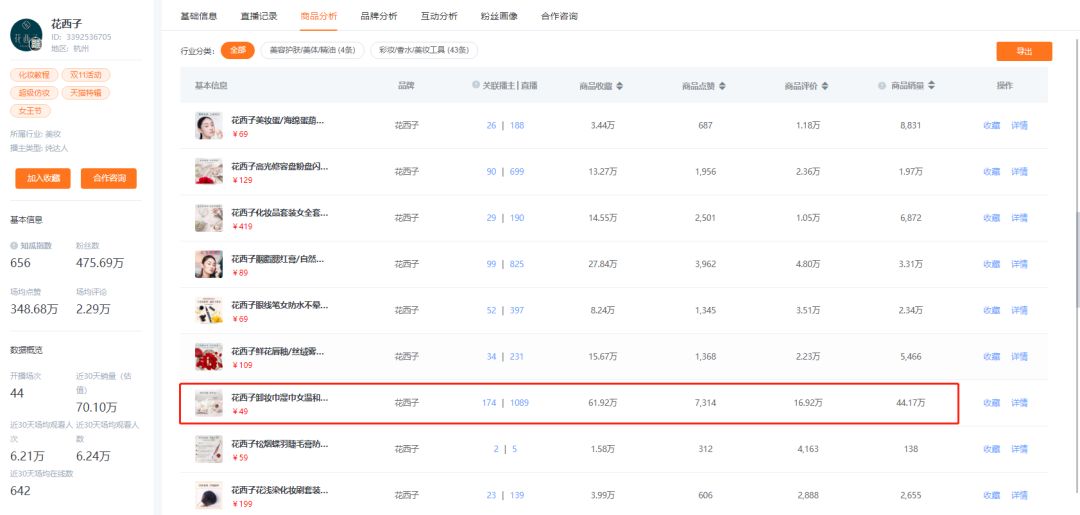Image resolution: width=1080 pixels, height=515 pixels.
Task: Sort by 商品点赞 arrows icon
Action: (x=722, y=86)
